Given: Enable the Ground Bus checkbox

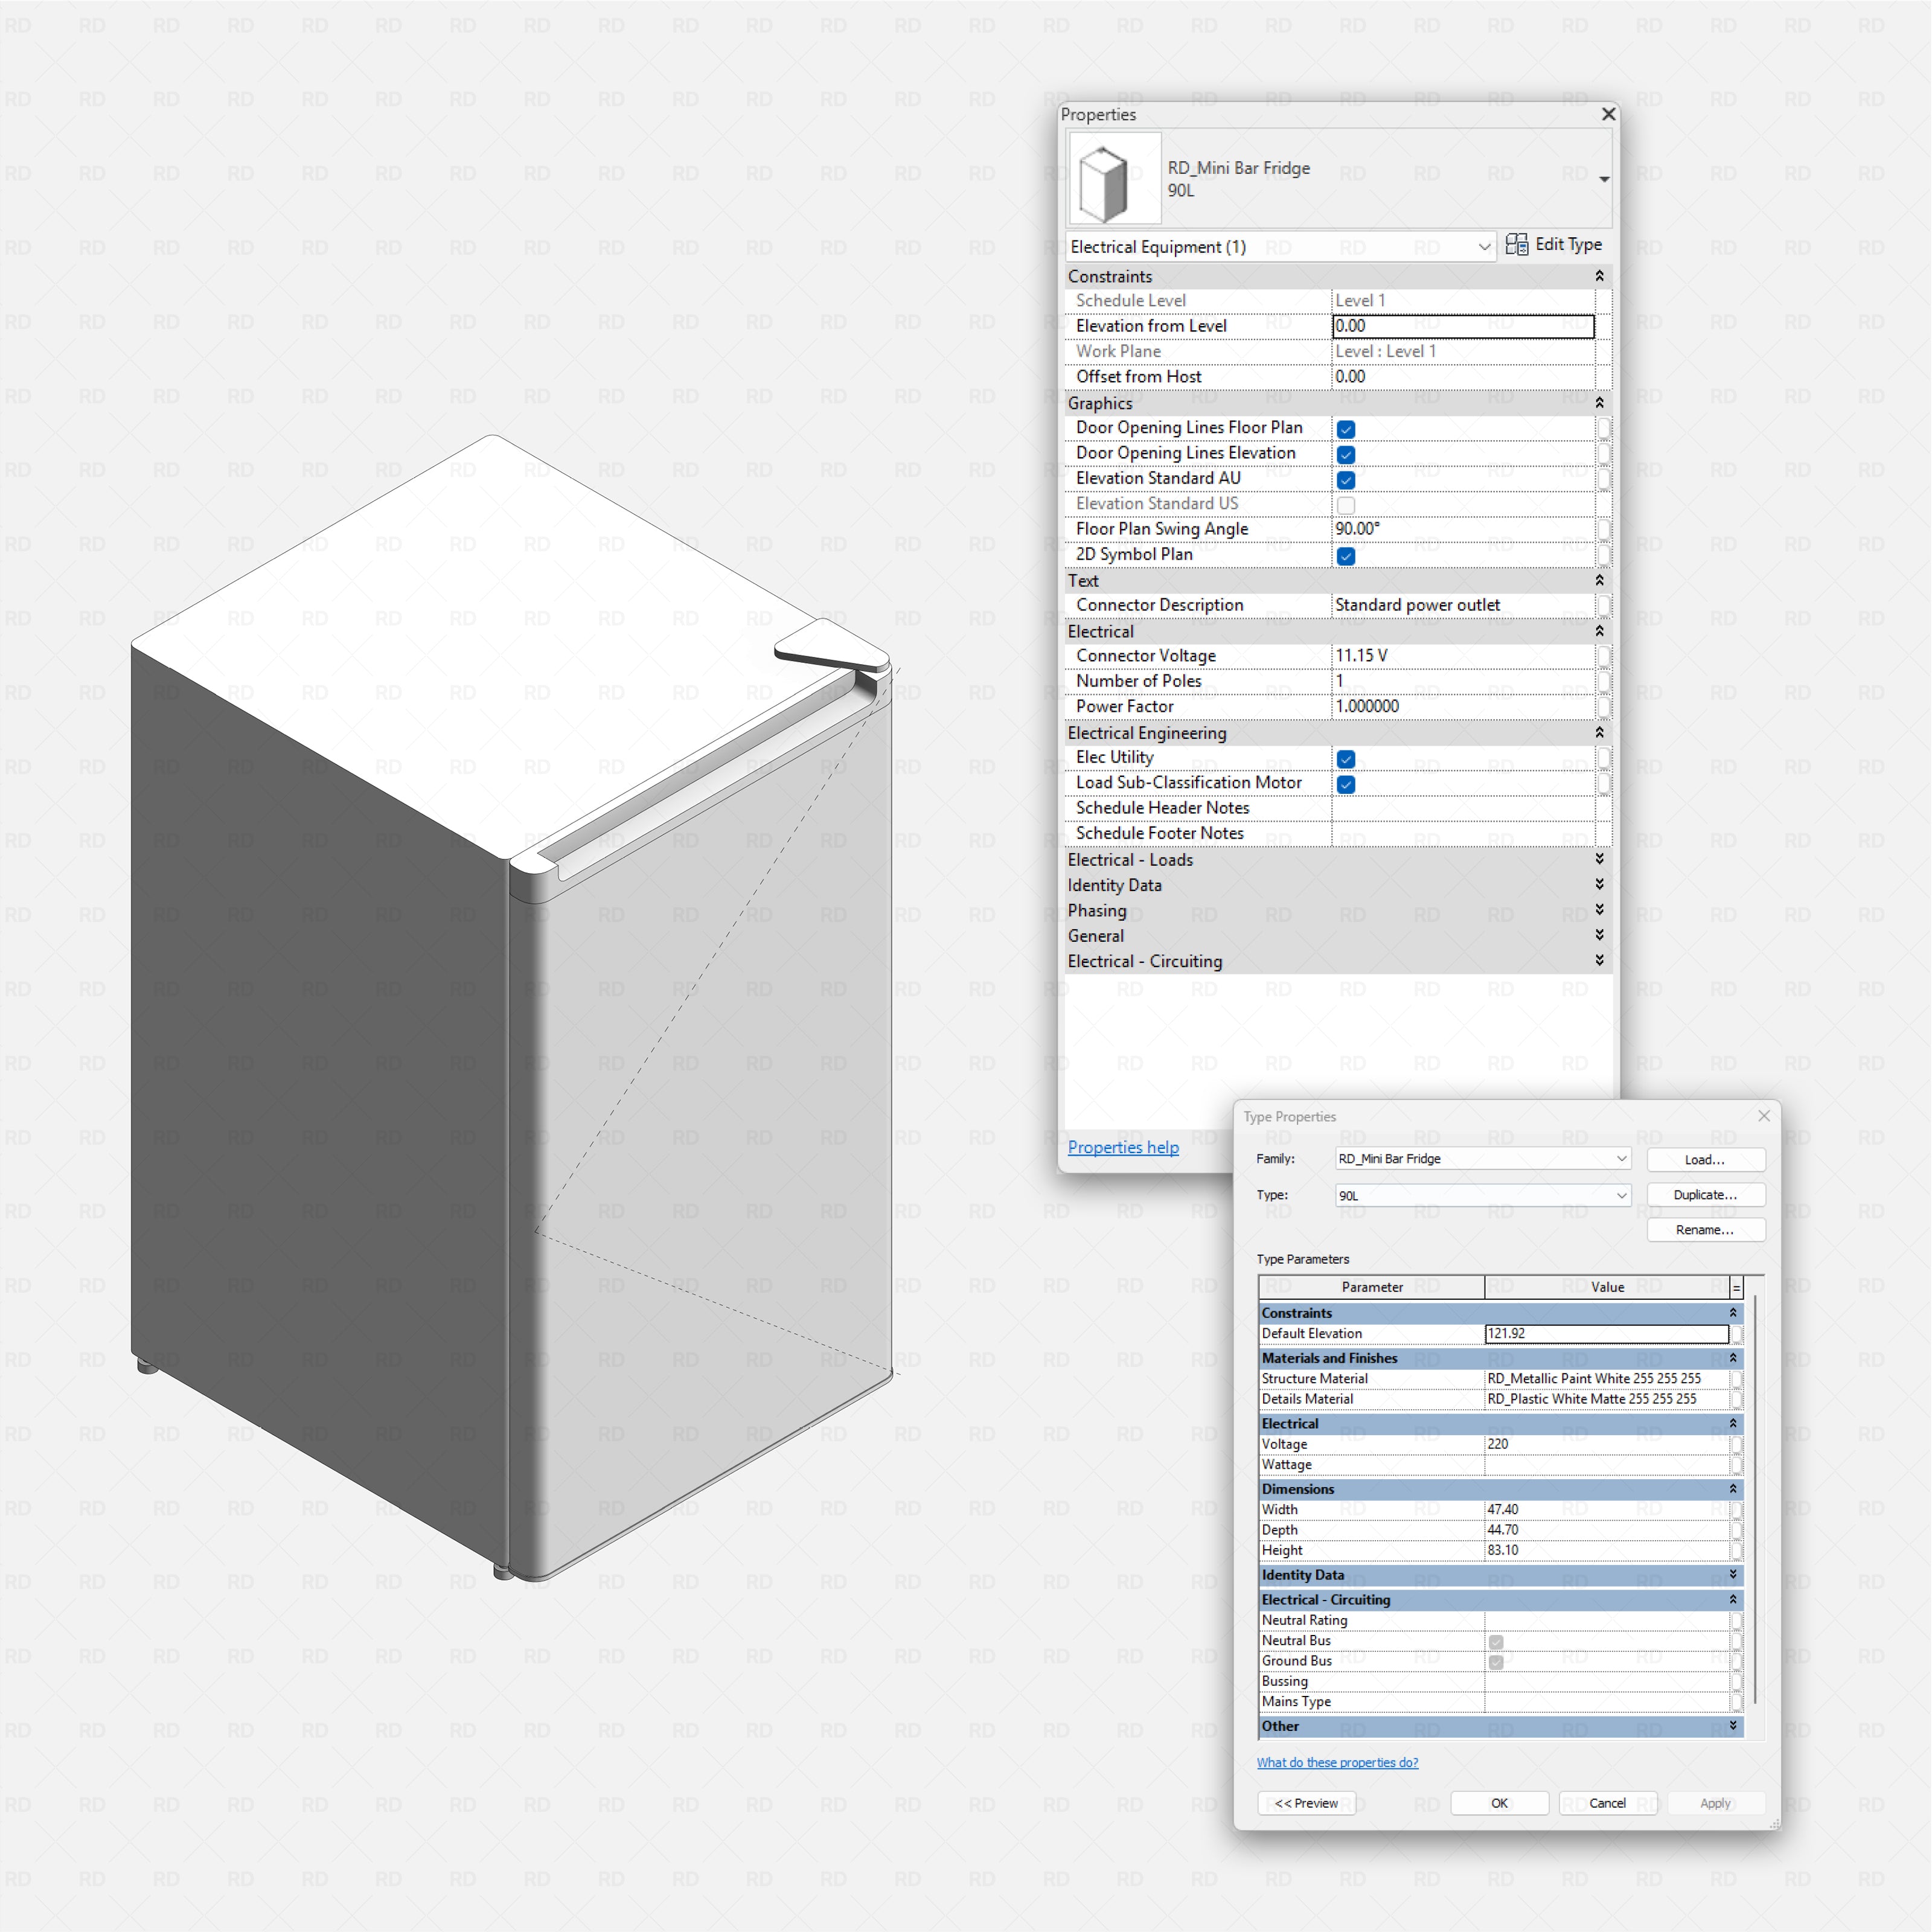Looking at the screenshot, I should 1496,1661.
